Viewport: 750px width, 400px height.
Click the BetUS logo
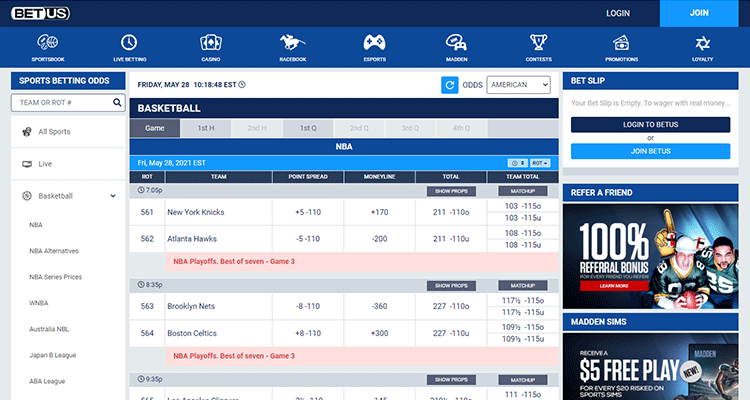click(41, 13)
